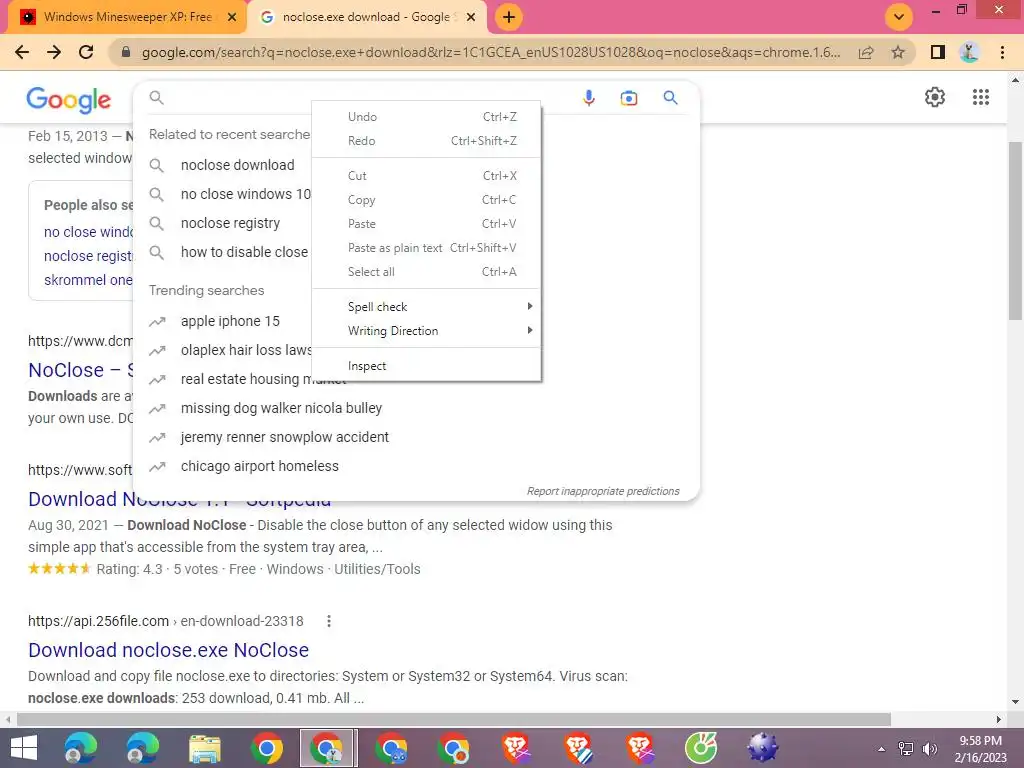Open Chrome's three-dot menu
The height and width of the screenshot is (768, 1024).
1002,52
